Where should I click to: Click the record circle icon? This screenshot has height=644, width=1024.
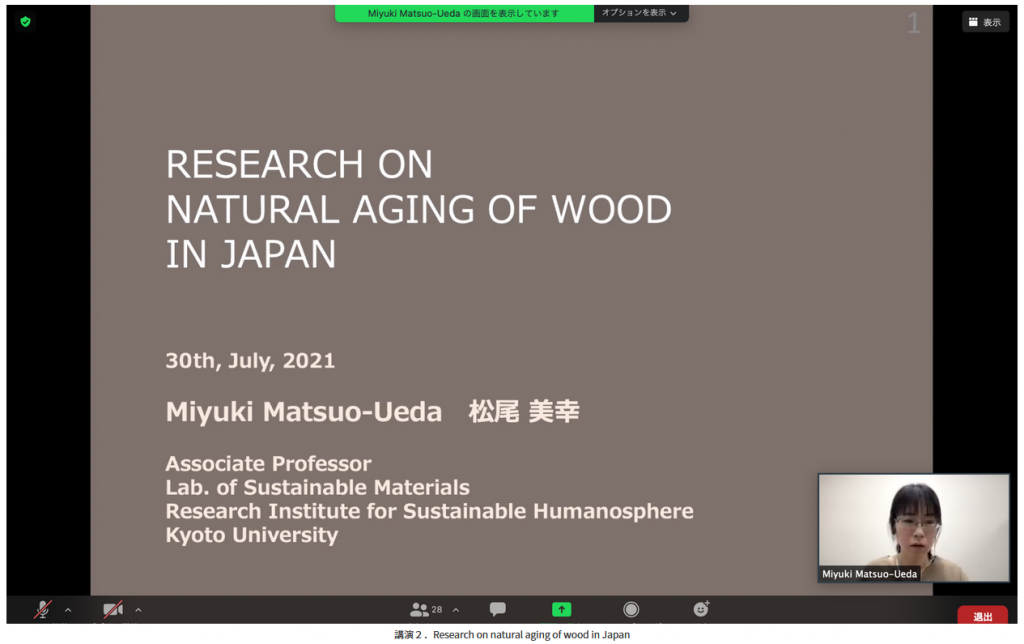pos(631,609)
